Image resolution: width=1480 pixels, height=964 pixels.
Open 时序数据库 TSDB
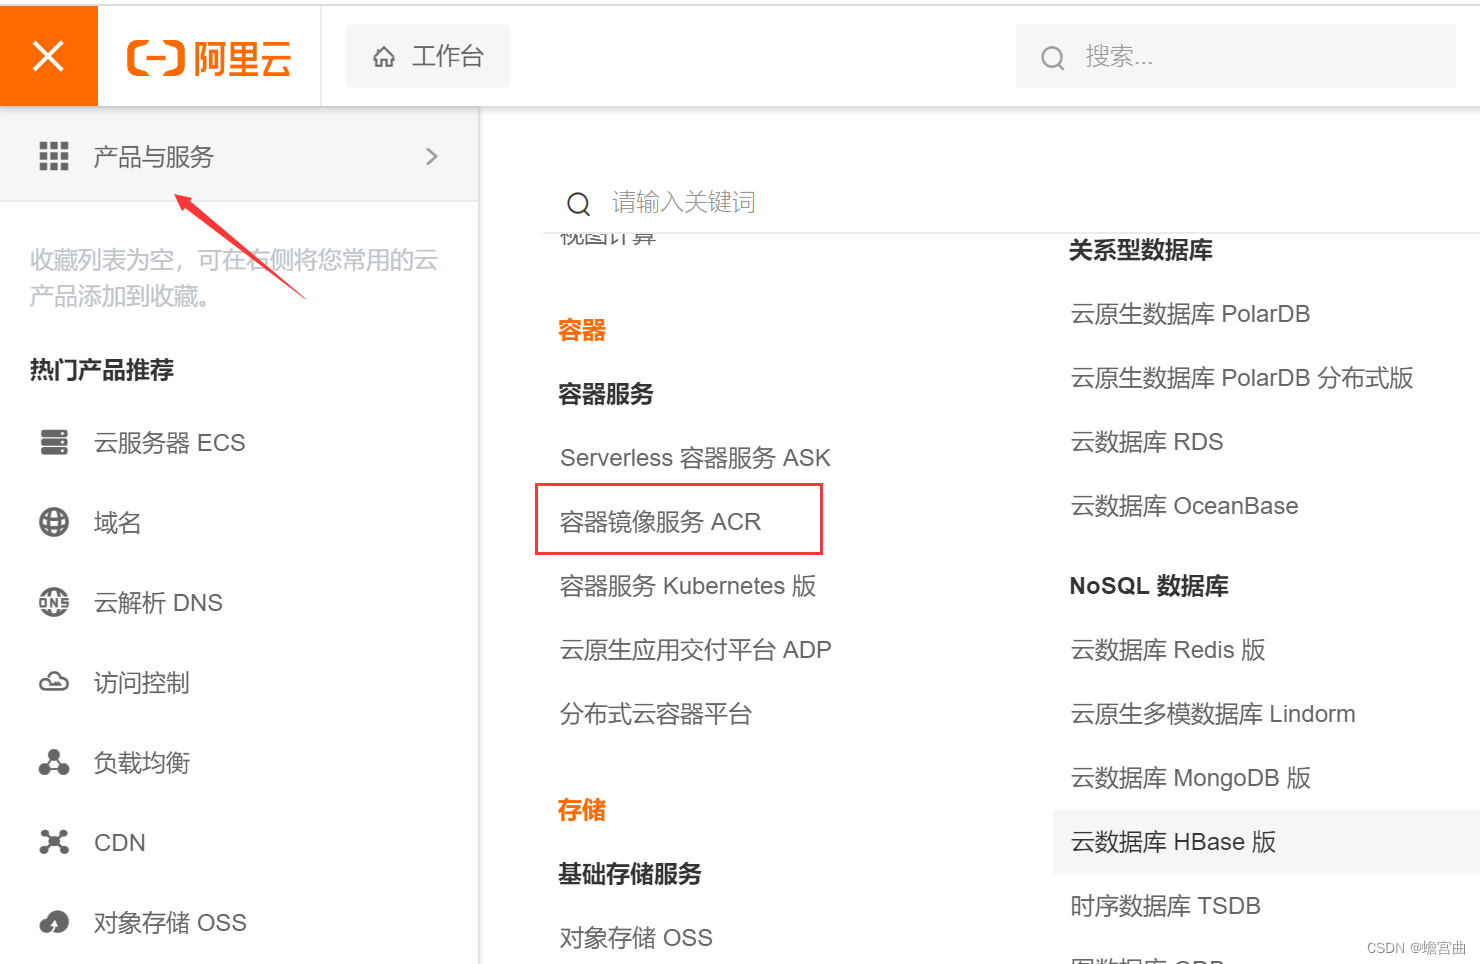click(x=1166, y=906)
